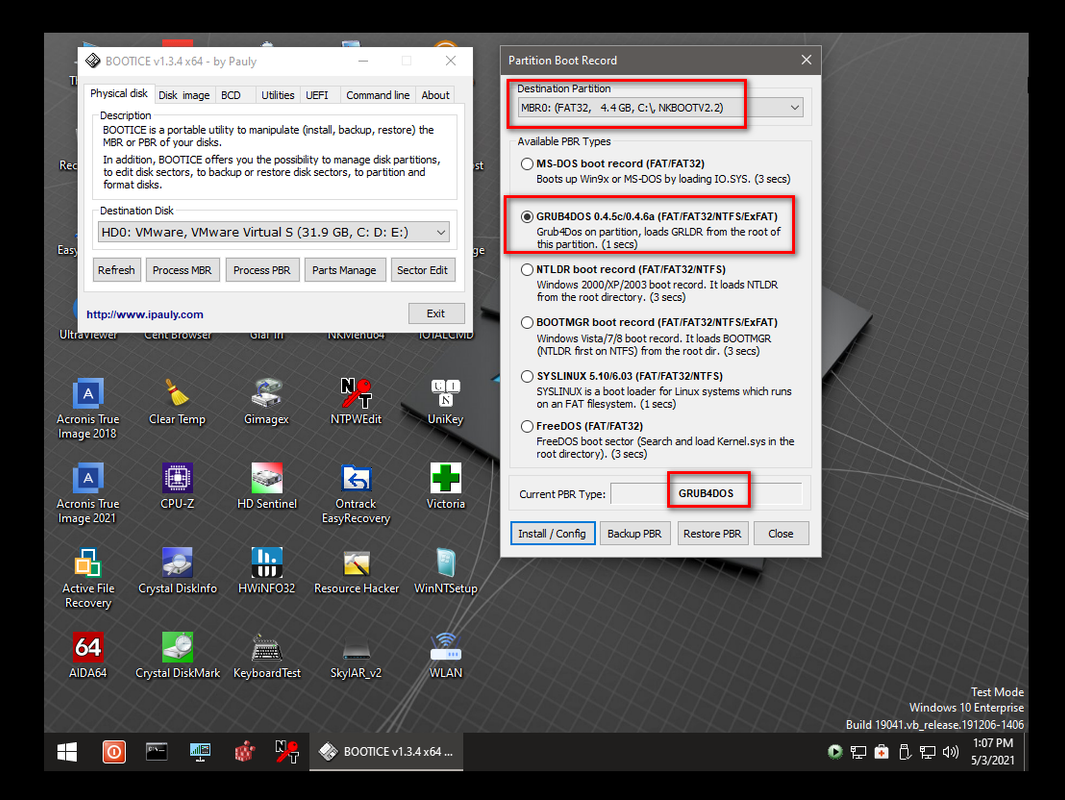Click the NTPWEdit icon in taskbar
This screenshot has width=1065, height=800.
(287, 752)
